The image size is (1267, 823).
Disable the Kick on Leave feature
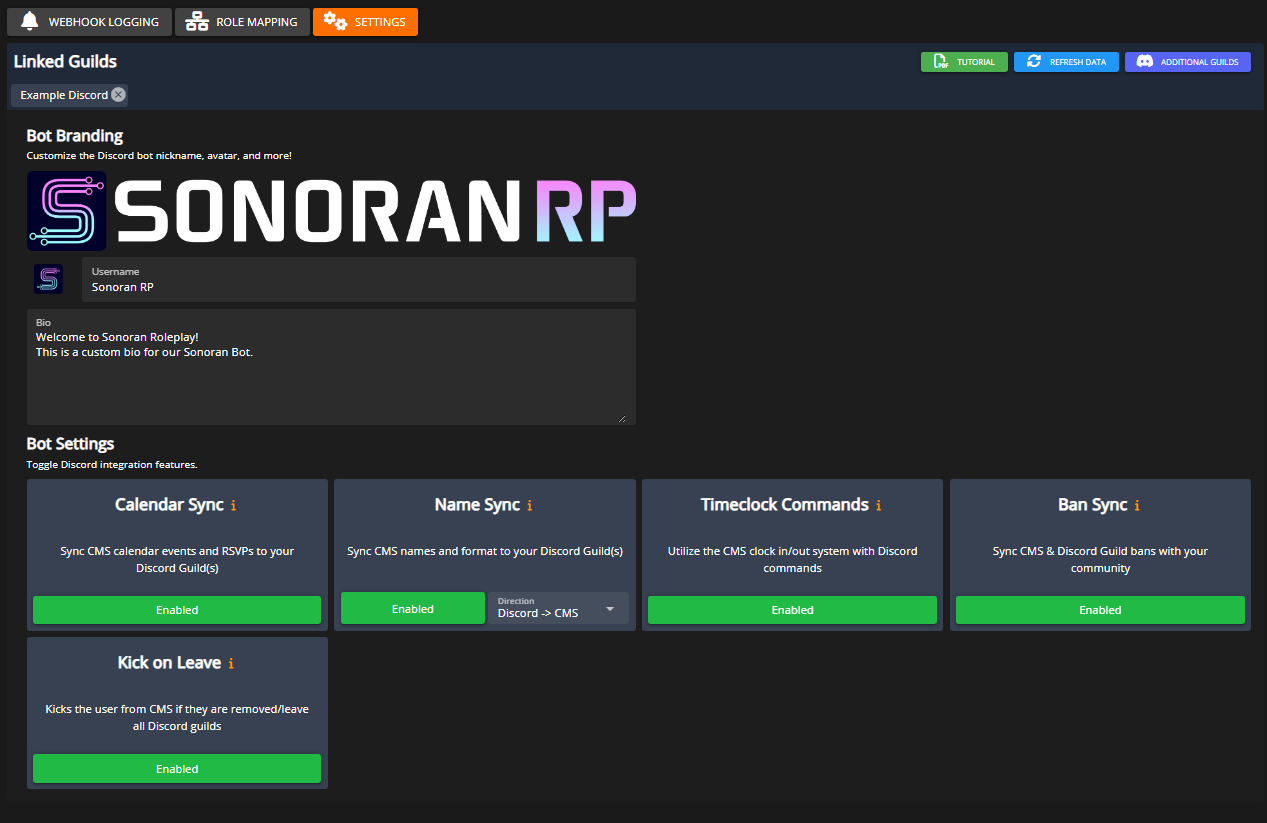click(177, 769)
